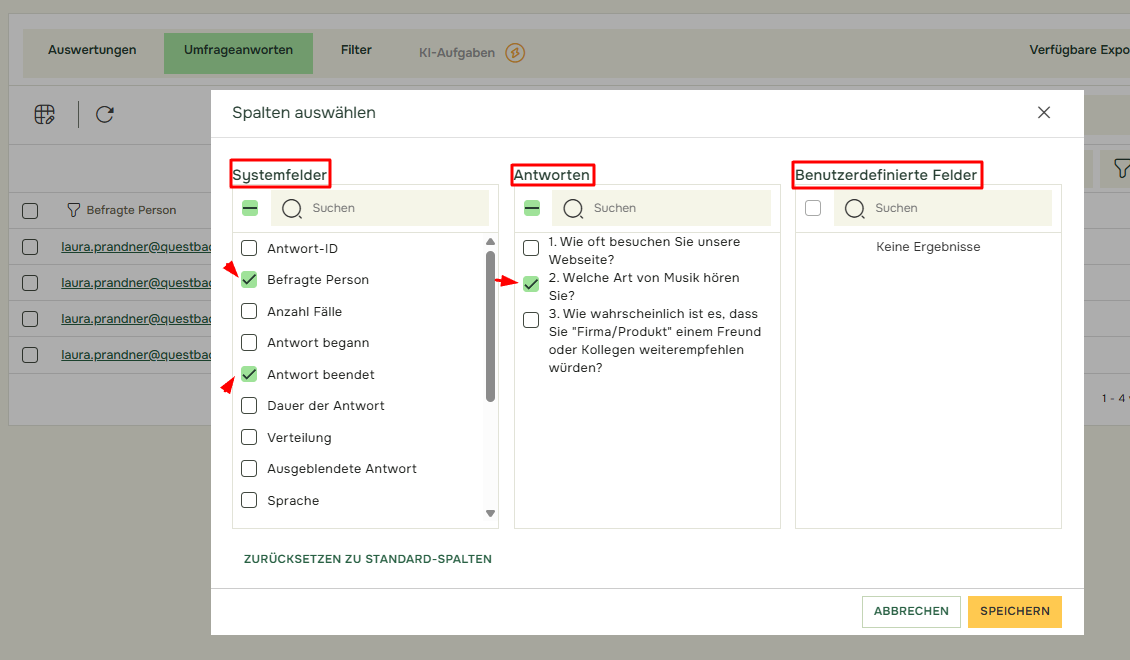Image resolution: width=1130 pixels, height=660 pixels.
Task: Click the search icon under Systemfelder
Action: click(291, 208)
